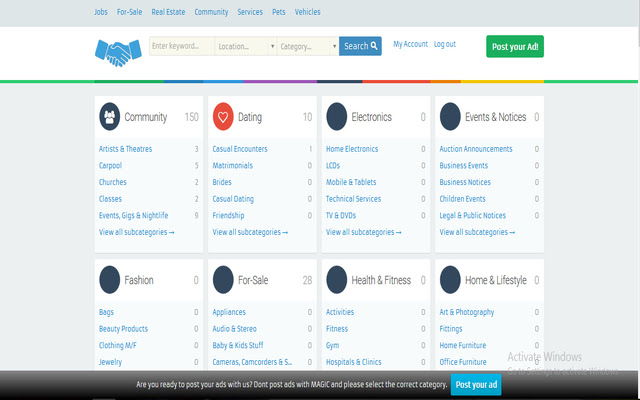Click the Log out link
The image size is (640, 400).
(444, 44)
